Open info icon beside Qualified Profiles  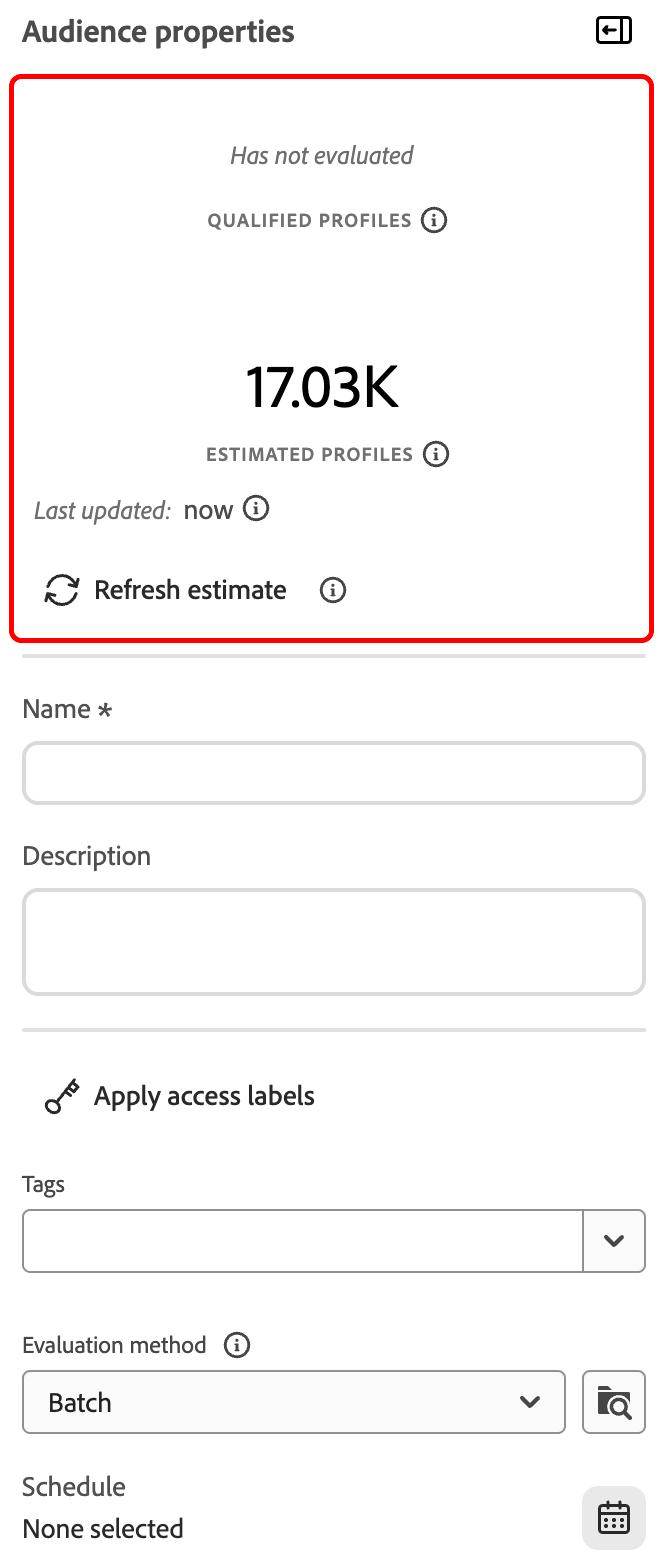click(x=433, y=220)
